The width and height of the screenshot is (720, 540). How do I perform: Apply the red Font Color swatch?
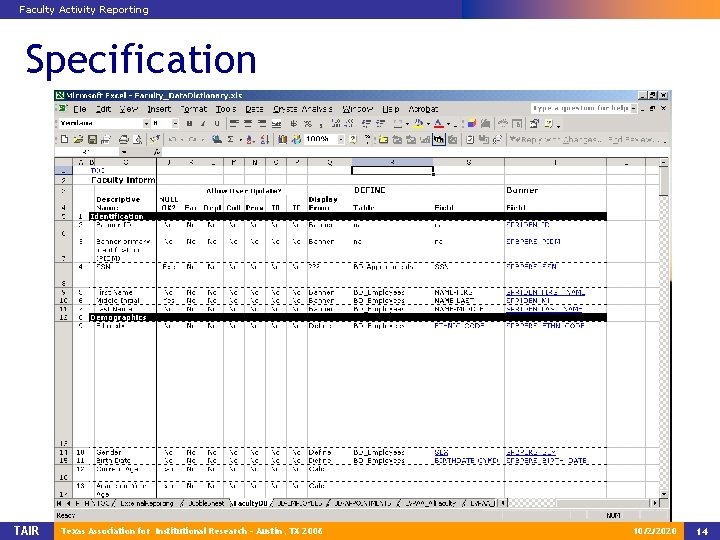click(x=439, y=123)
